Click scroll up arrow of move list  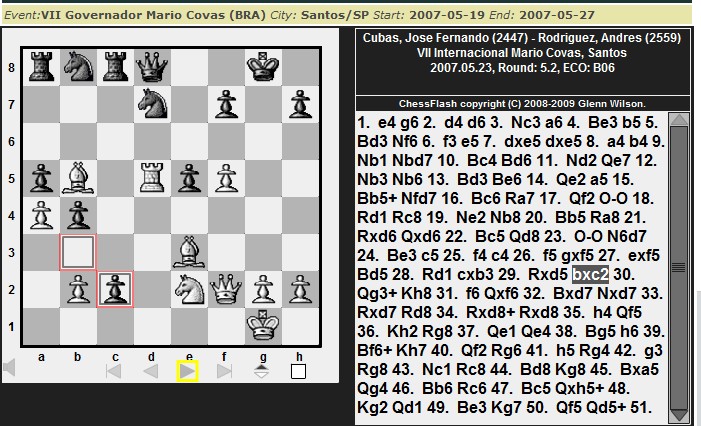click(x=678, y=119)
